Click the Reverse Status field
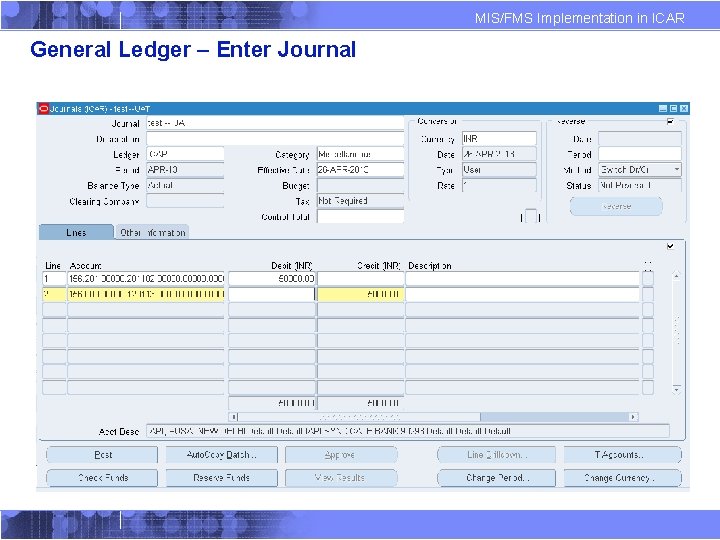The width and height of the screenshot is (720, 540). coord(640,186)
